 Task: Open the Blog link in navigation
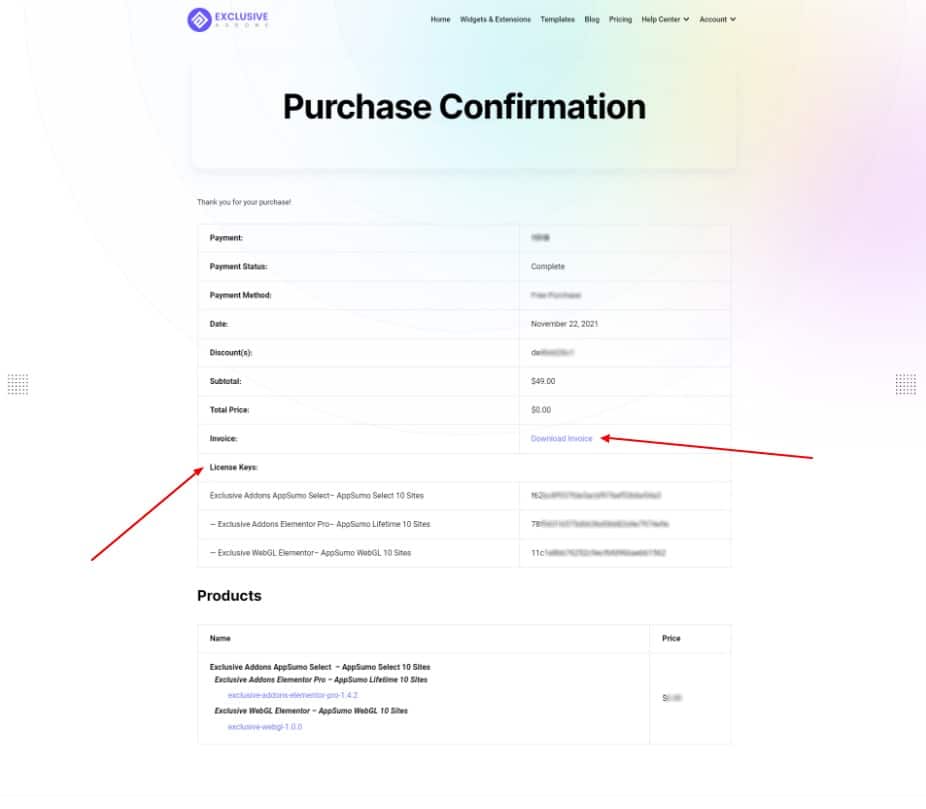[592, 19]
